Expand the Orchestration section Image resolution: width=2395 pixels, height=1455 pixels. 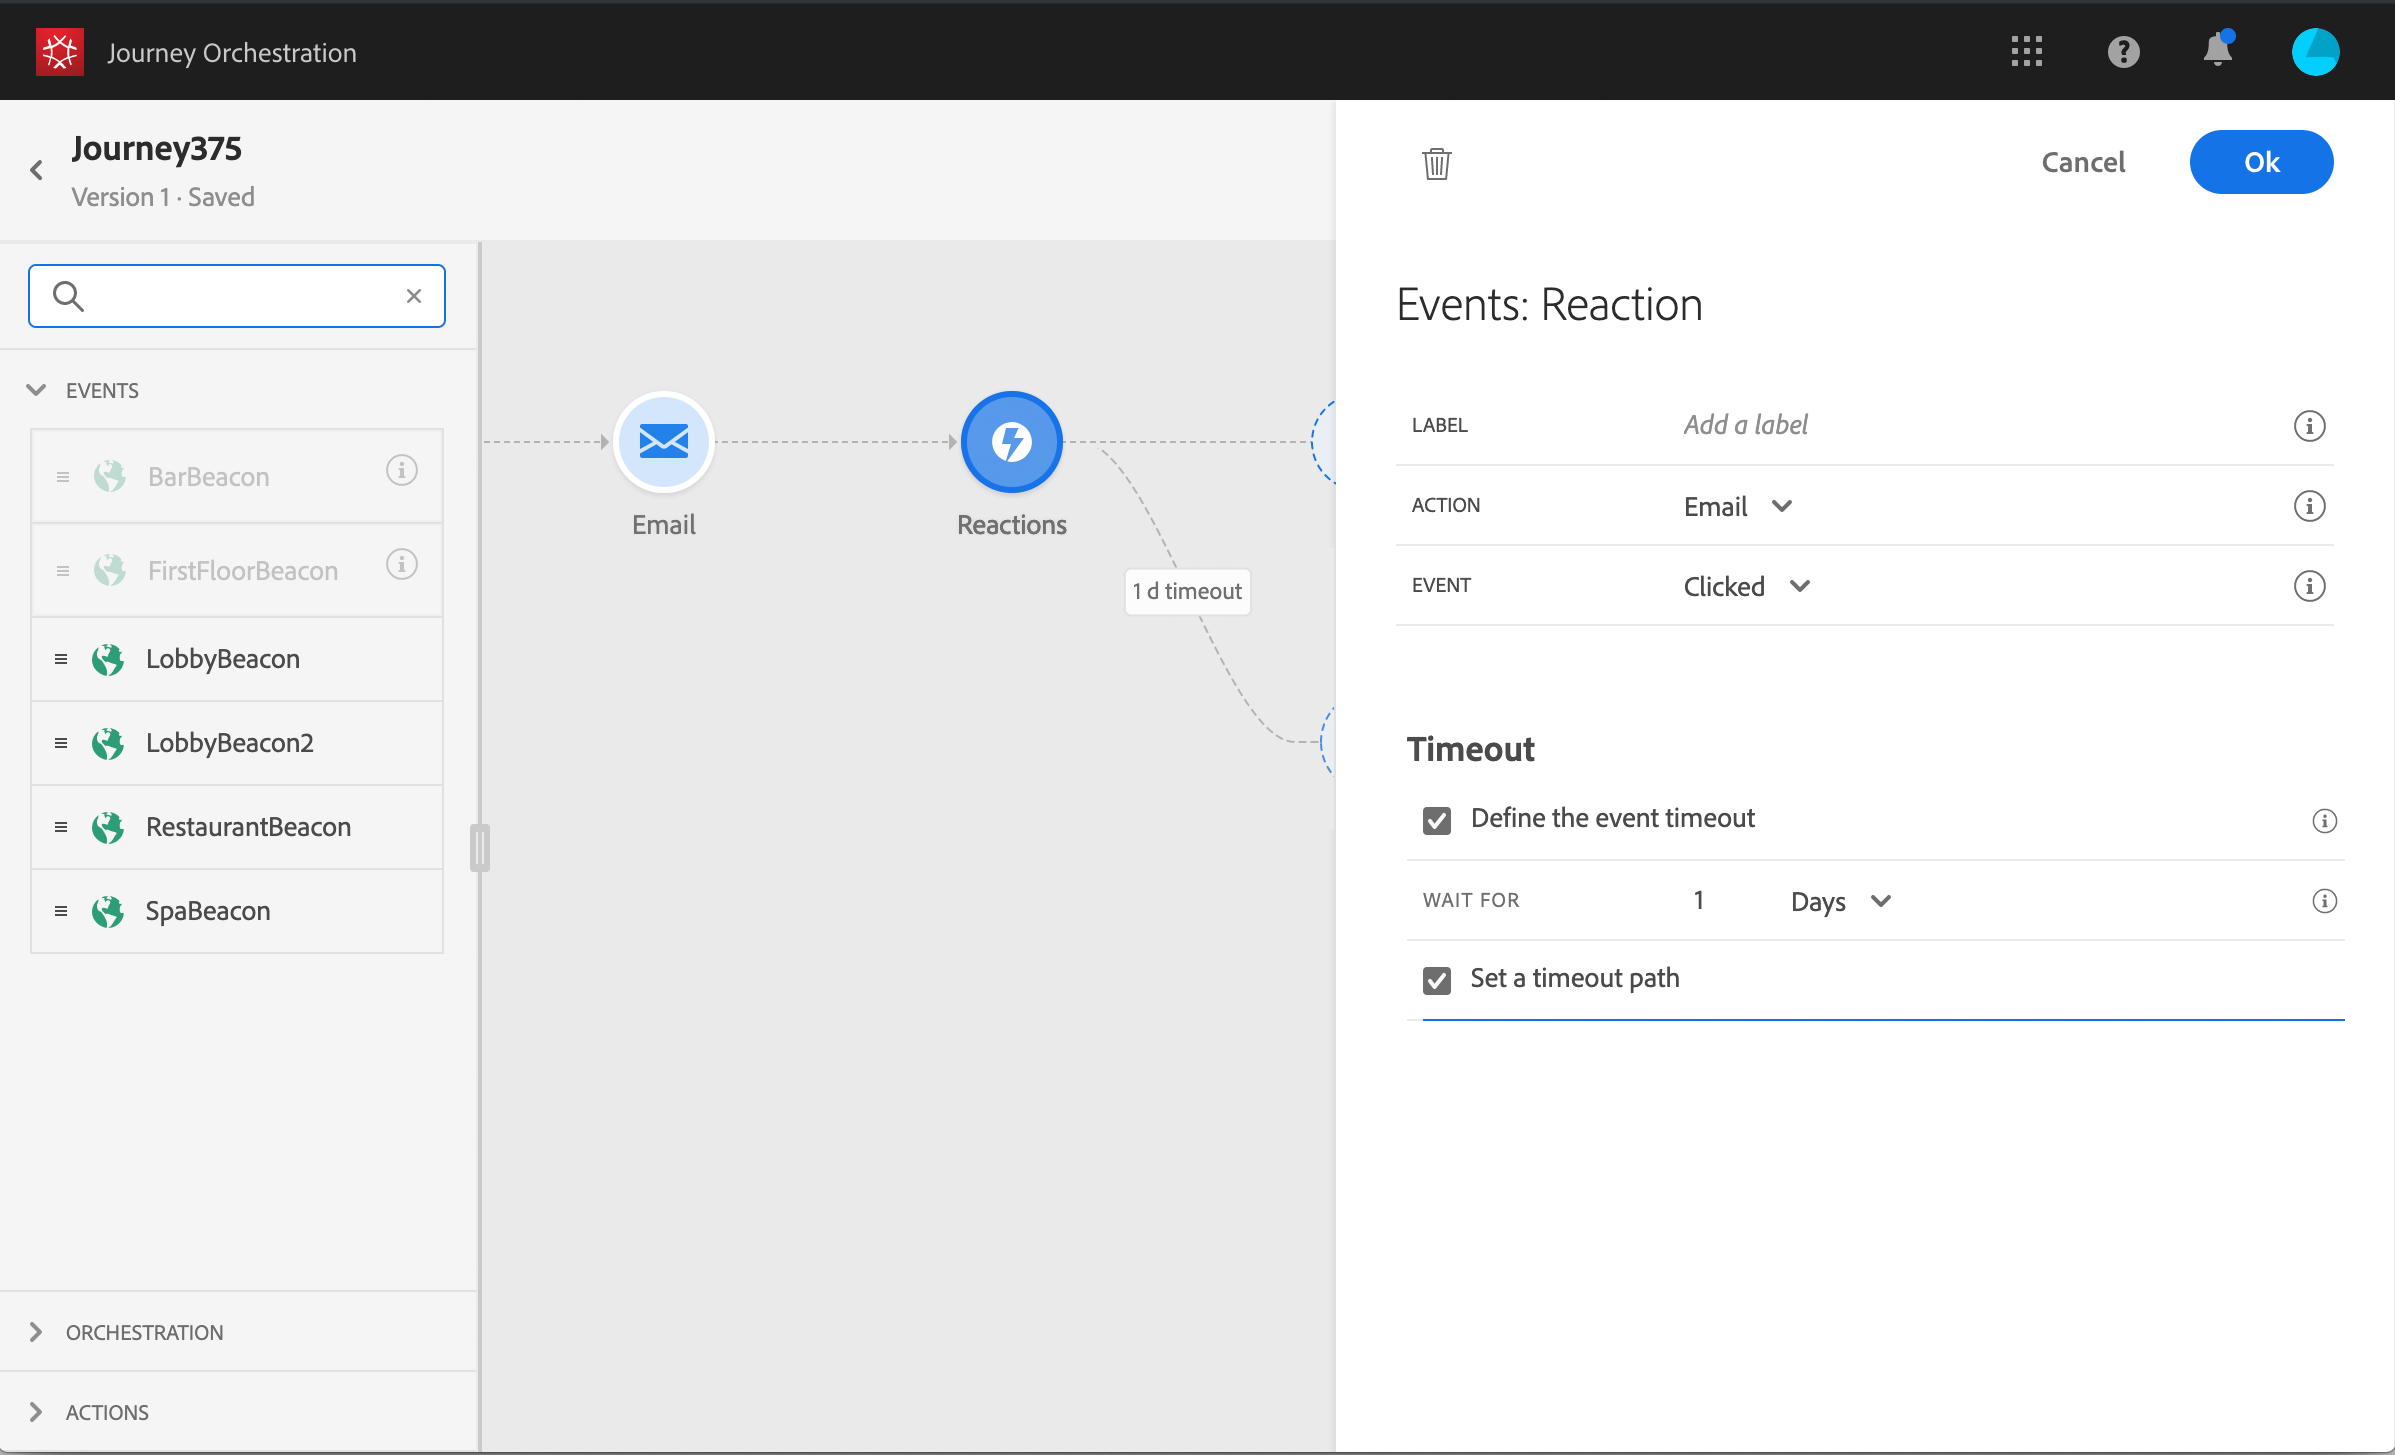pos(144,1332)
